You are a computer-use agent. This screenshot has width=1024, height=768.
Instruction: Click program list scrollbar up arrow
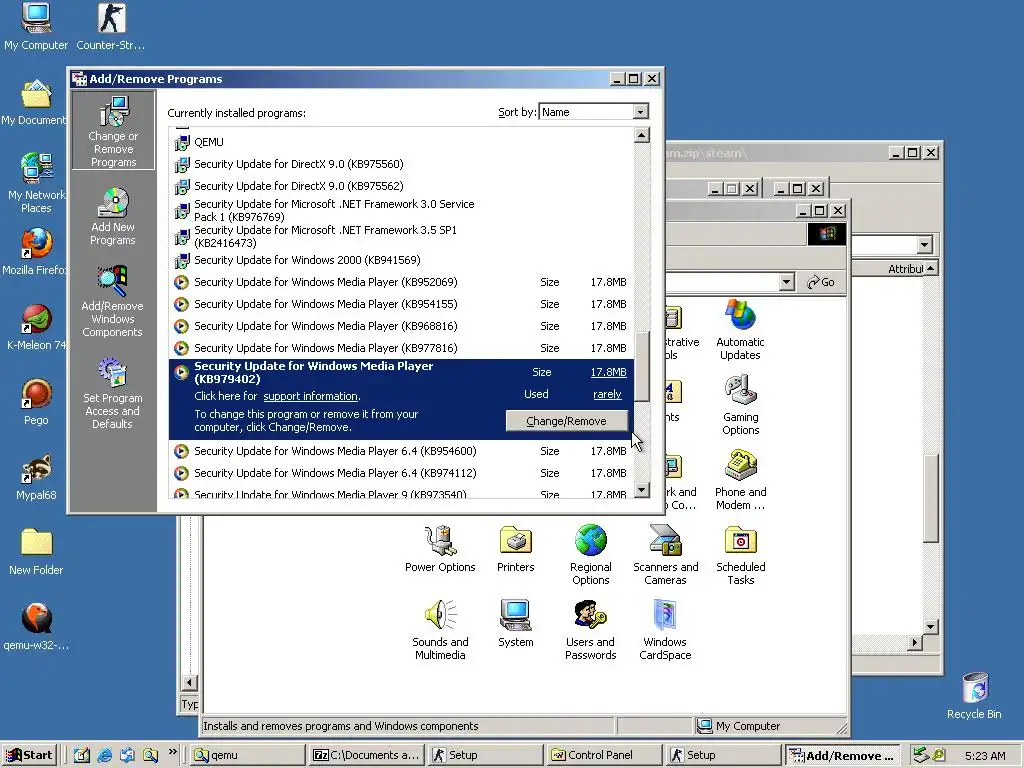click(x=642, y=135)
